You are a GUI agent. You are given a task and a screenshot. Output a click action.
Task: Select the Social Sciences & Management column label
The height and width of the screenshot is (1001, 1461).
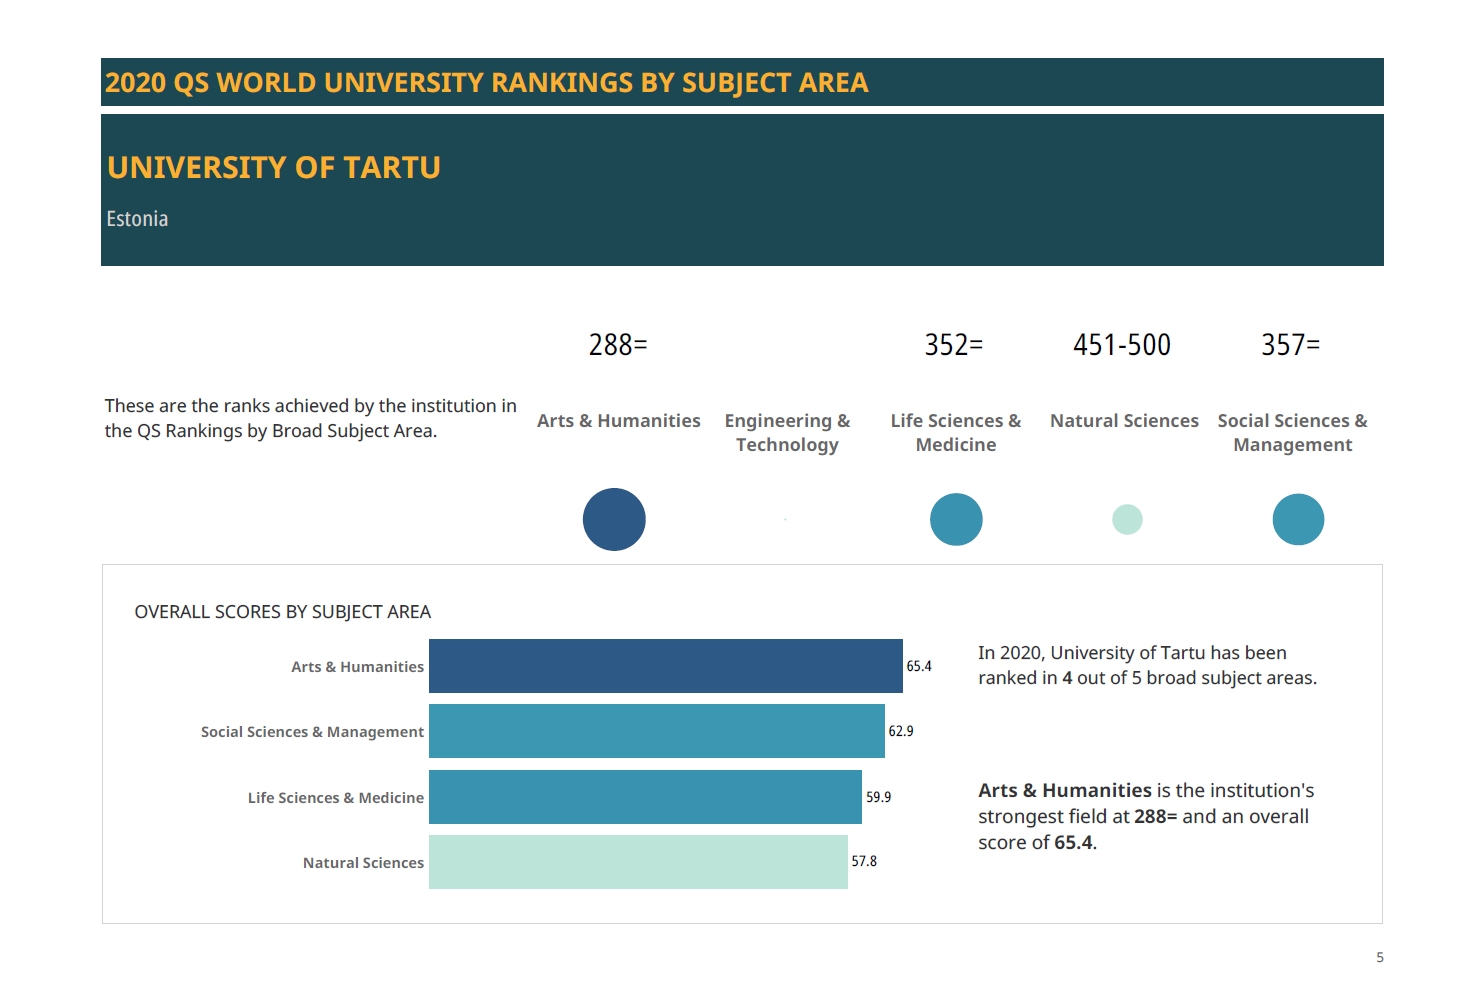coord(1293,433)
